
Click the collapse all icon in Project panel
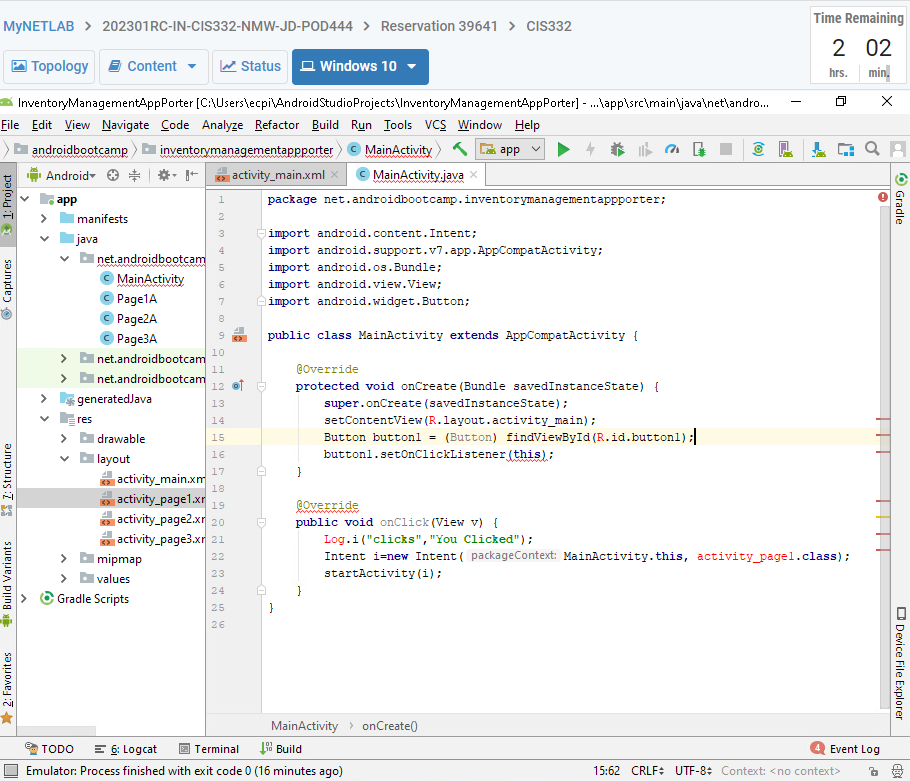pos(134,175)
